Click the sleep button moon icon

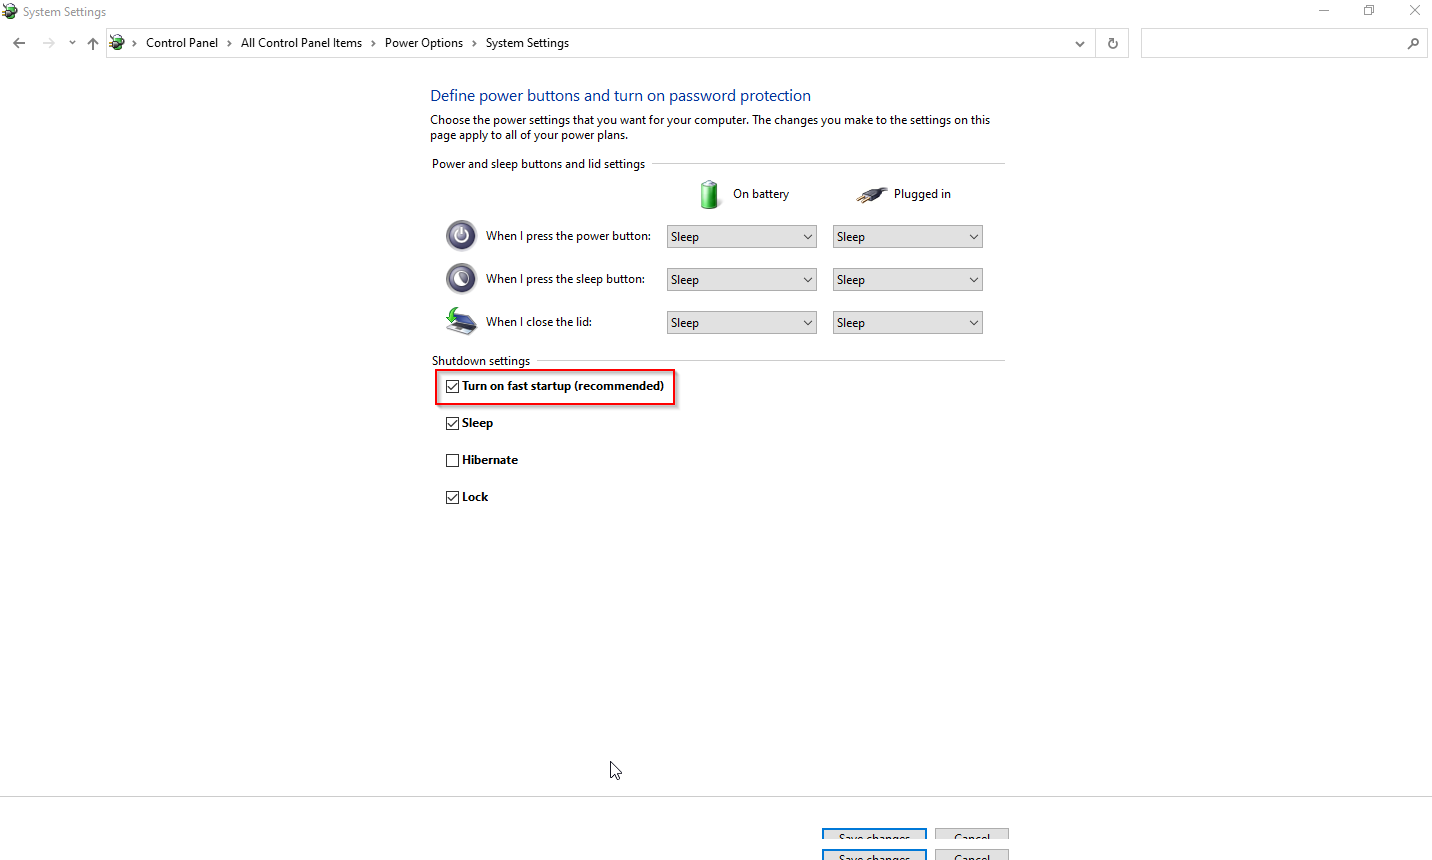click(x=461, y=278)
